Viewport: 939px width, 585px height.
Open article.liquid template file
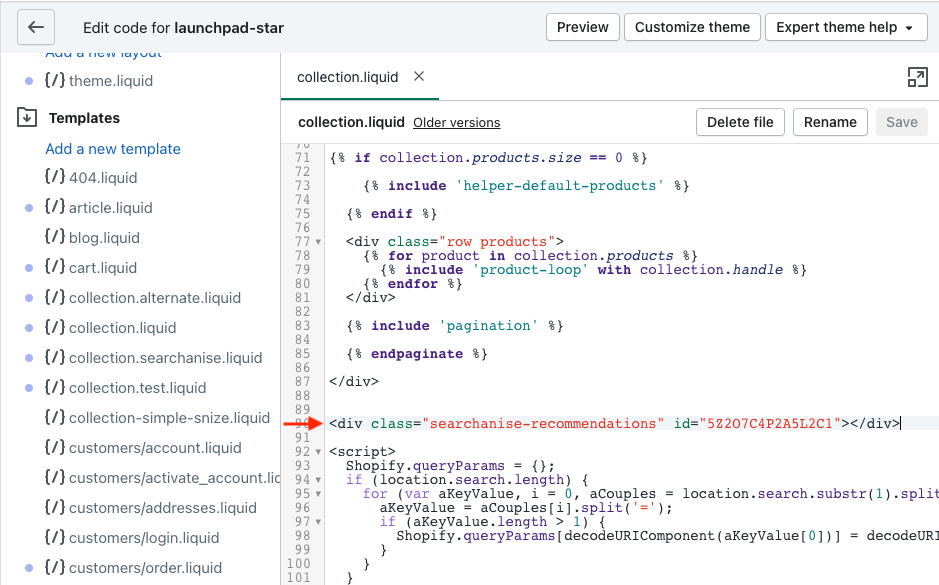click(111, 207)
